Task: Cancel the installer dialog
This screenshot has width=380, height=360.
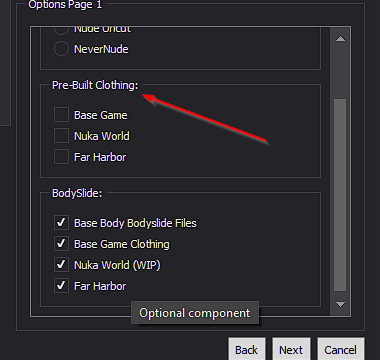Action: point(341,350)
